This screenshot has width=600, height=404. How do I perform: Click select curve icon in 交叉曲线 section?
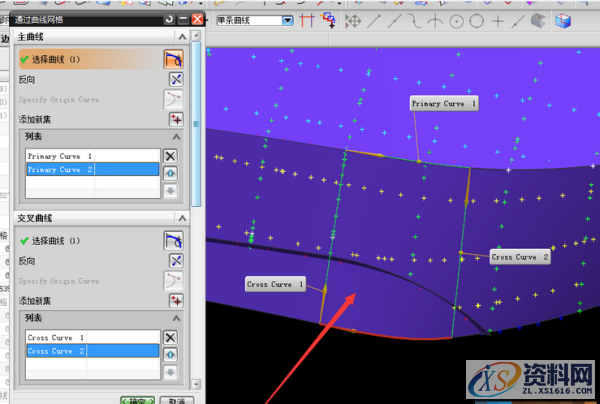(x=174, y=240)
